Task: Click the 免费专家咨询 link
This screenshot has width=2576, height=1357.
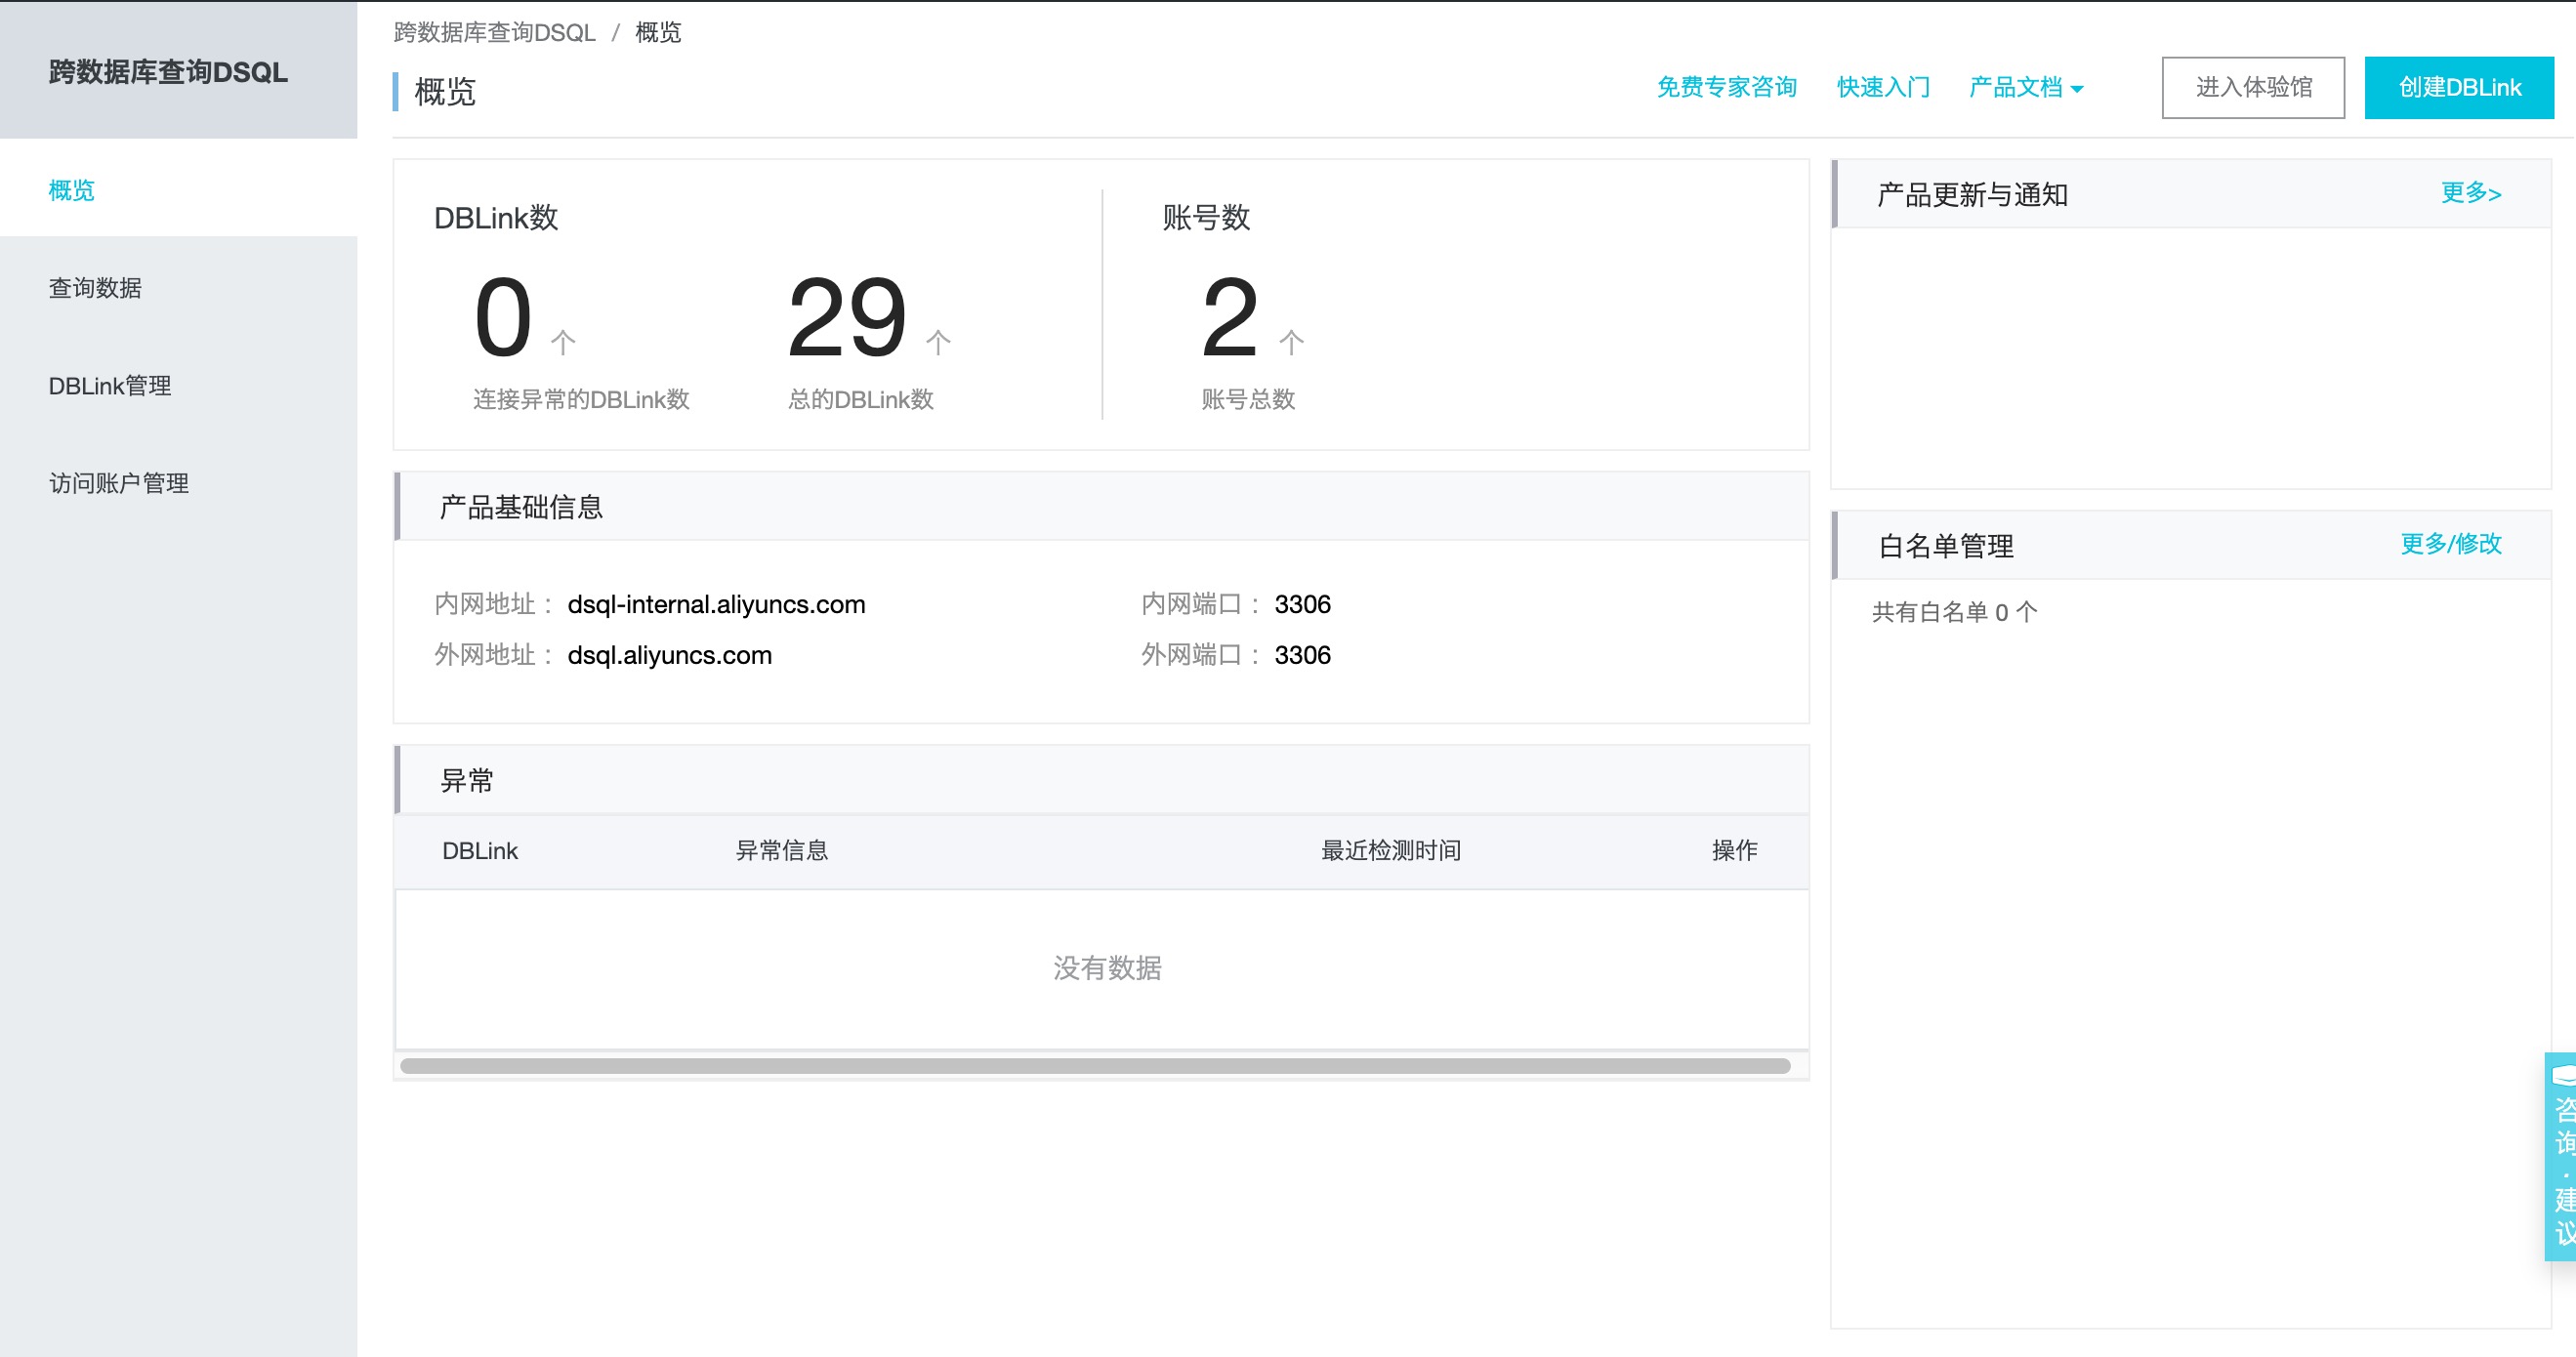Action: [x=1726, y=87]
